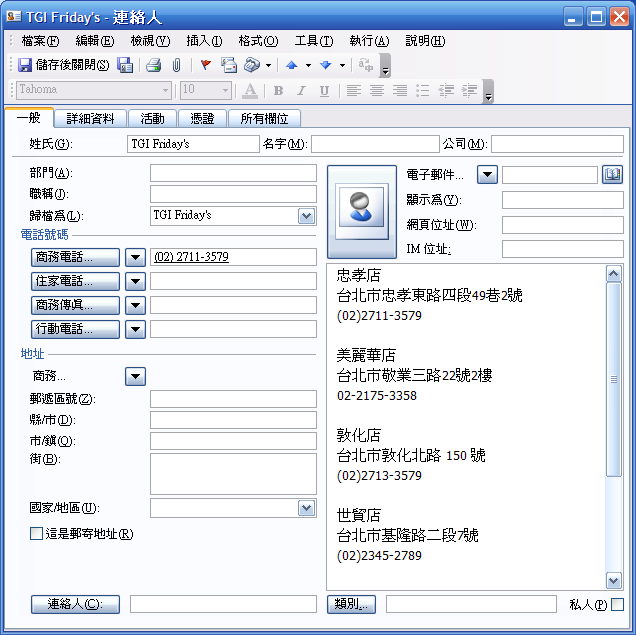Toggle underline formatting
Screen dimensions: 636x635
(x=324, y=90)
